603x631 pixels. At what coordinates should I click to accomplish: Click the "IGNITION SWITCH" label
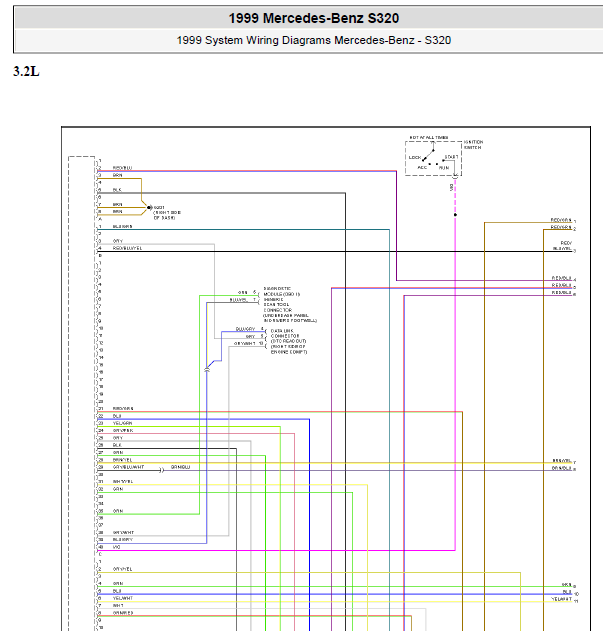473,145
